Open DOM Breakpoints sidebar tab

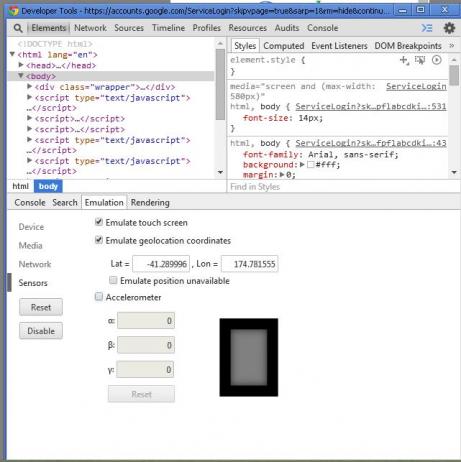[x=408, y=46]
